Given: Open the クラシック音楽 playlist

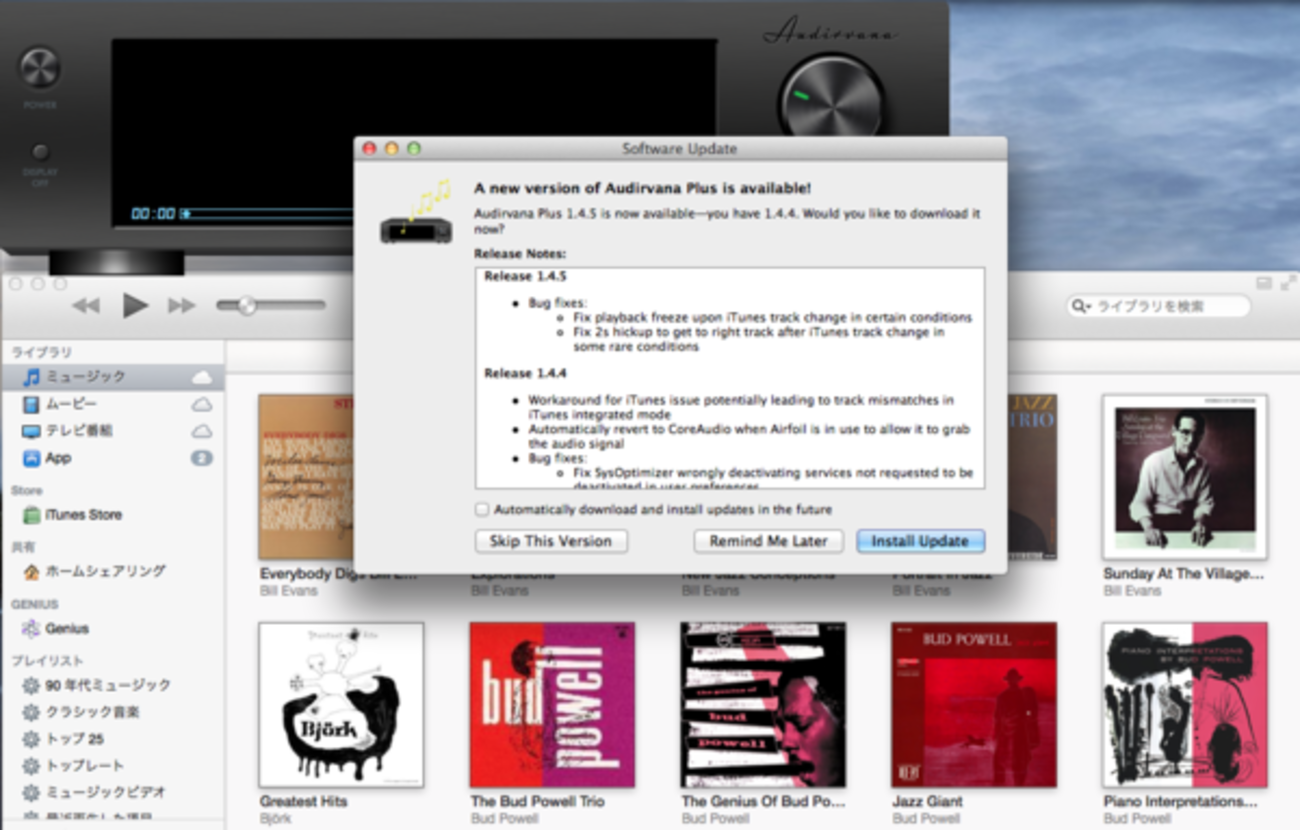Looking at the screenshot, I should pyautogui.click(x=112, y=713).
